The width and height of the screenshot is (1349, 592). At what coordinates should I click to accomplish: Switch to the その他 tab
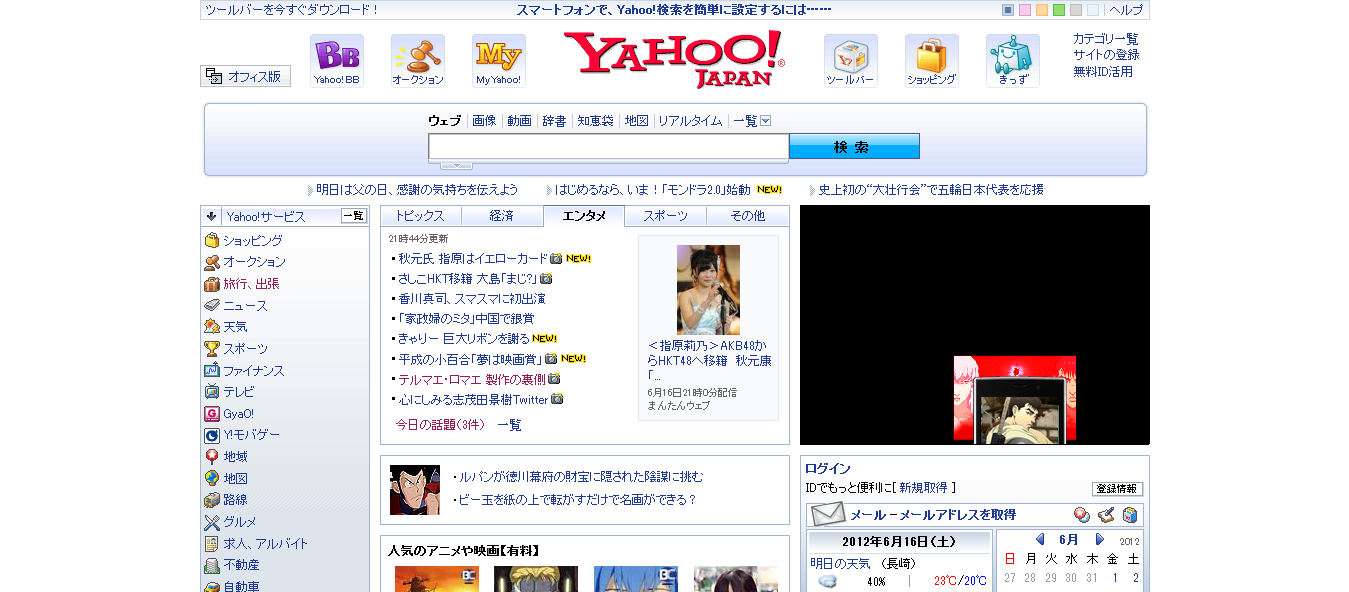[x=747, y=216]
